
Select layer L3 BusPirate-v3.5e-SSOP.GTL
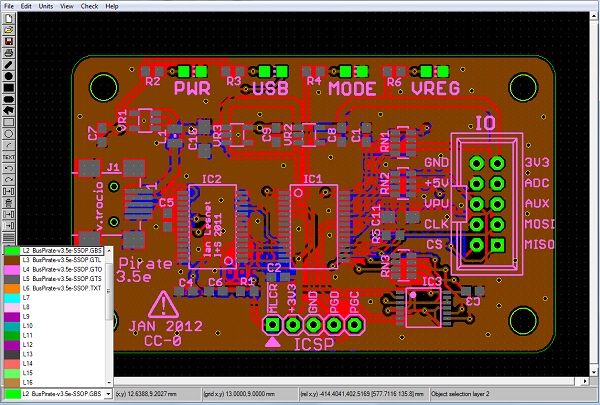tap(54, 260)
